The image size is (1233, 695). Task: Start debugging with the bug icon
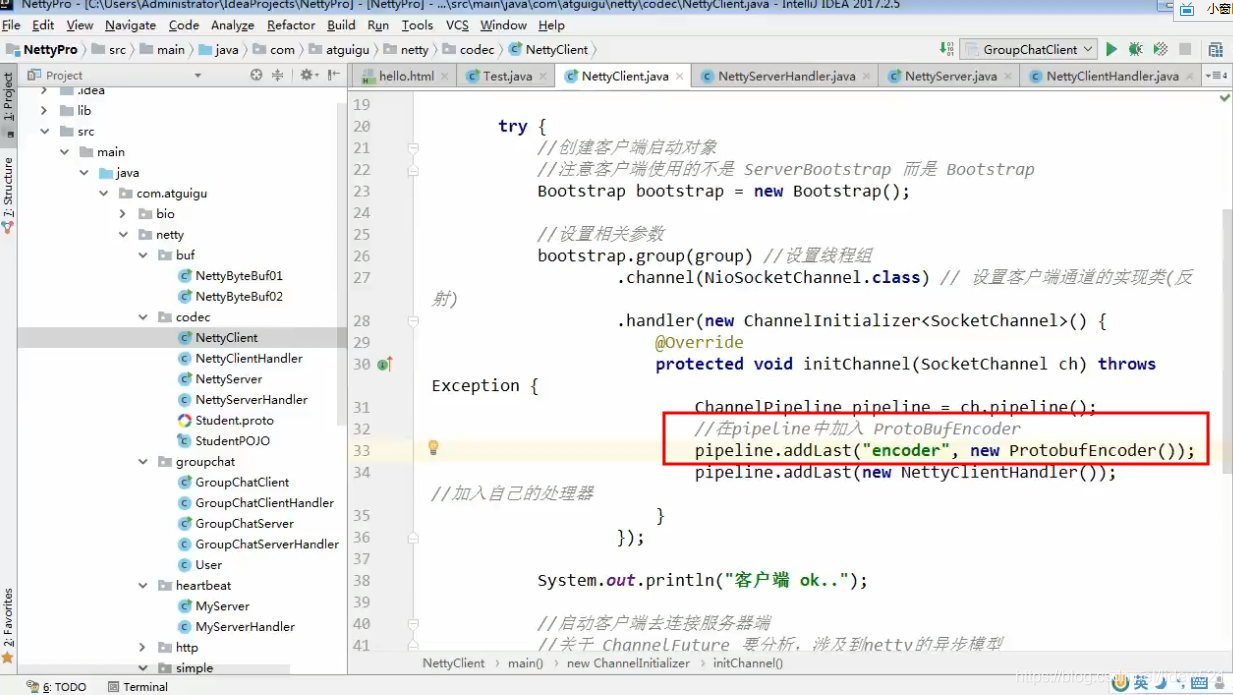click(x=1135, y=48)
